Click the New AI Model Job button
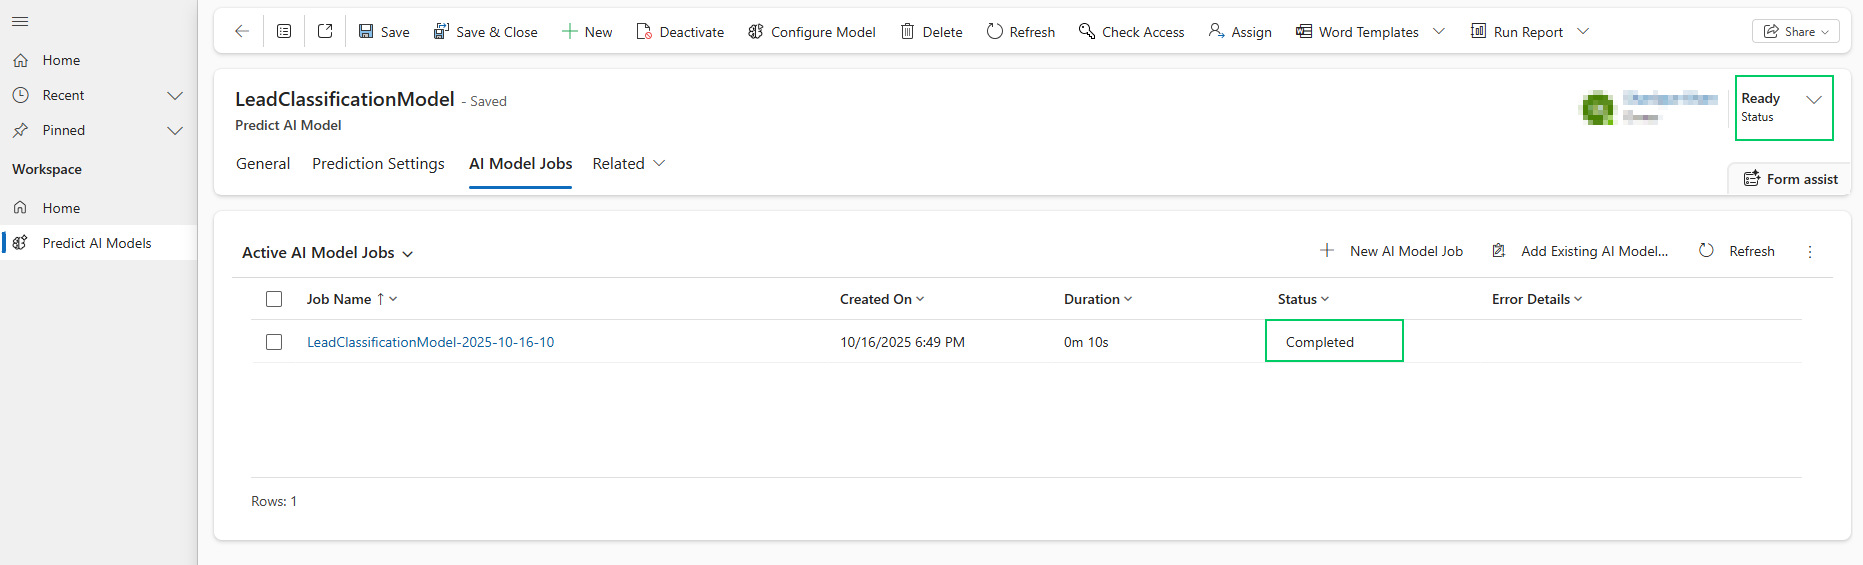This screenshot has height=565, width=1863. pos(1391,252)
